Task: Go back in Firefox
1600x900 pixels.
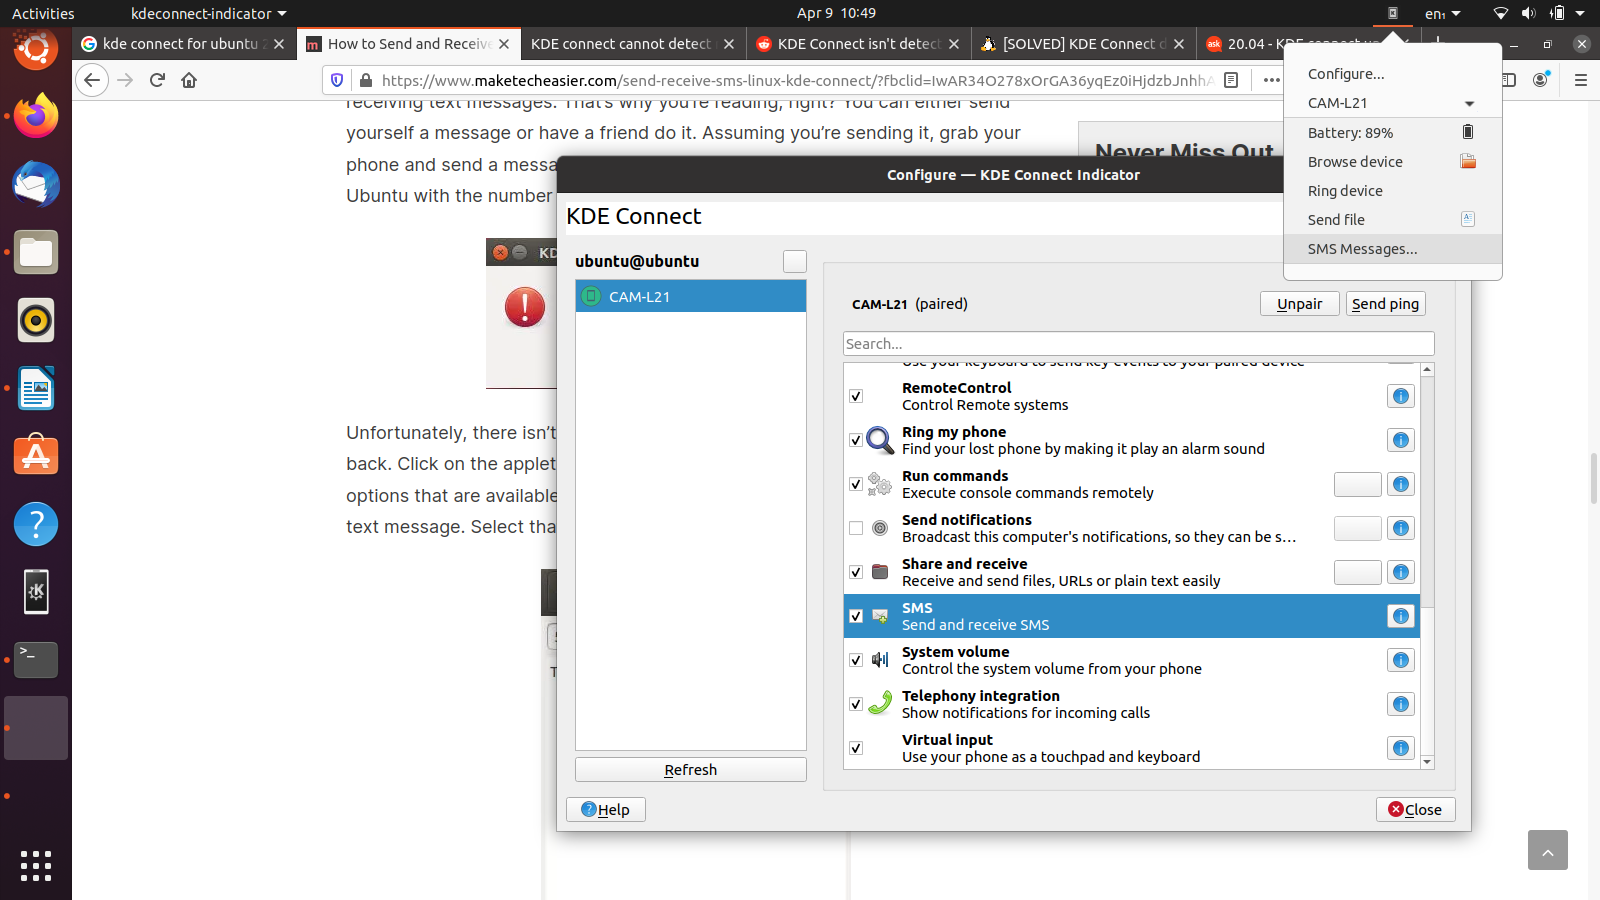Action: [92, 80]
